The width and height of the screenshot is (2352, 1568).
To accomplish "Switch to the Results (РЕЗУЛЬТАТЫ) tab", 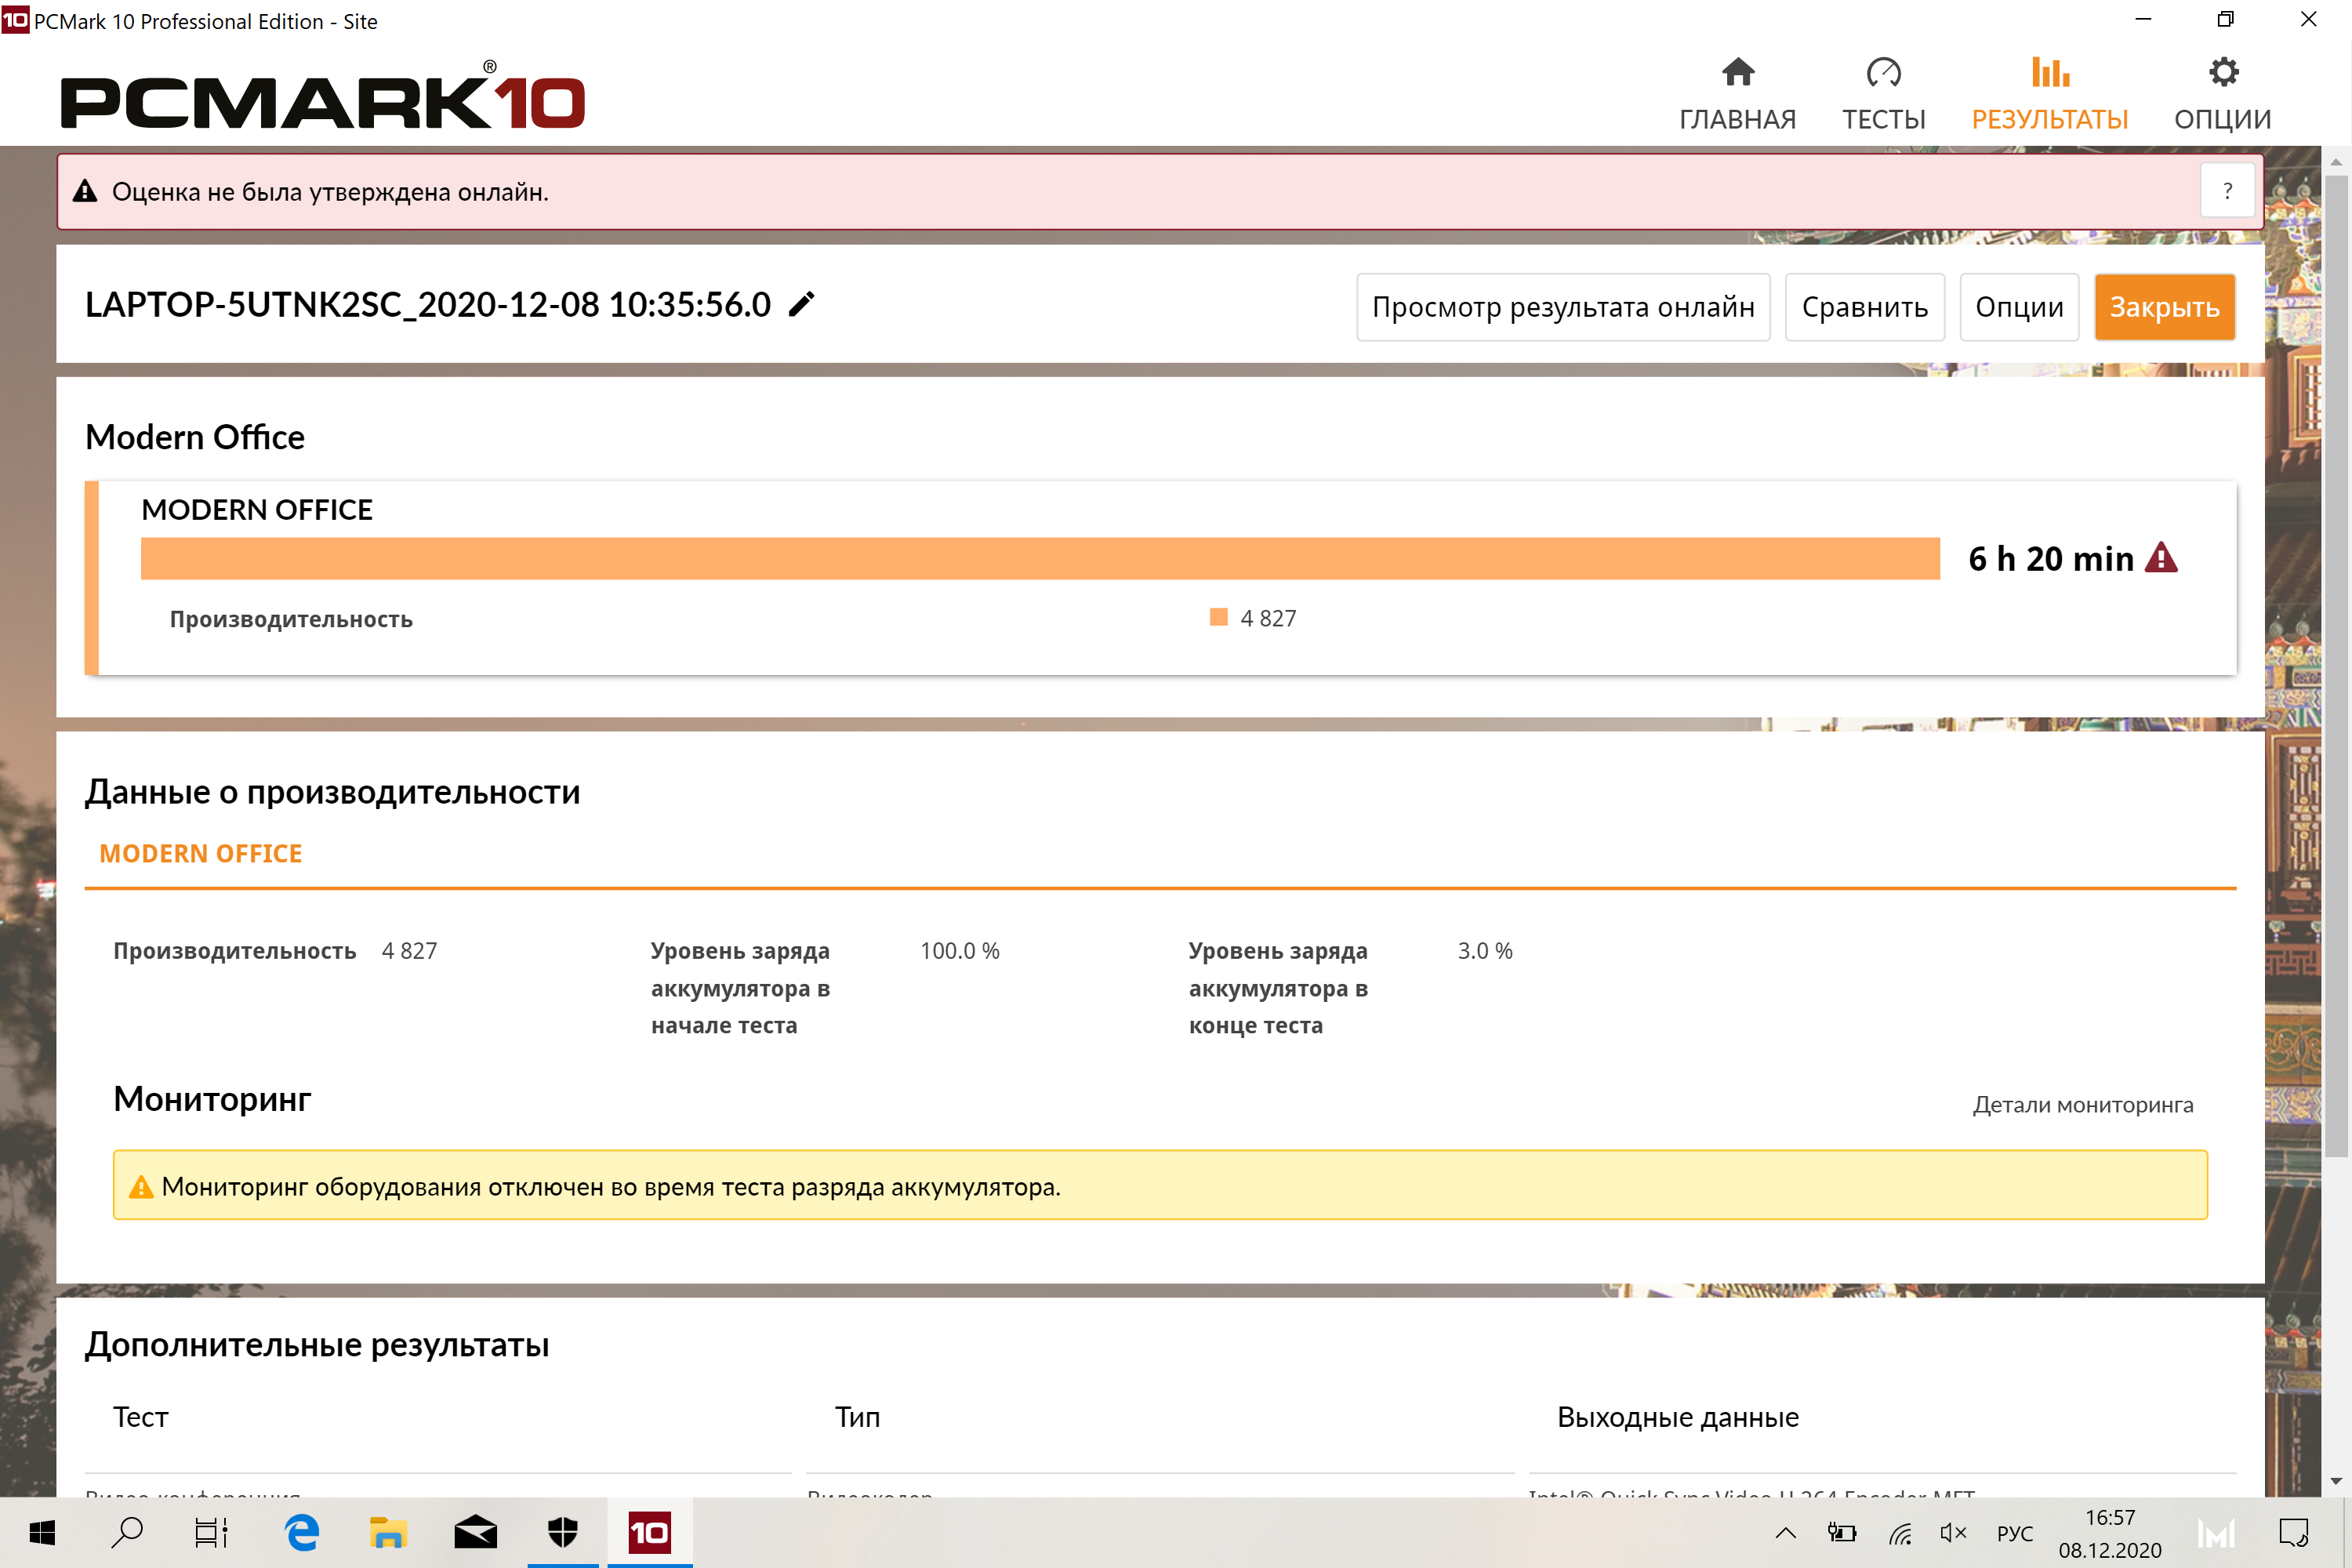I will pos(2049,94).
